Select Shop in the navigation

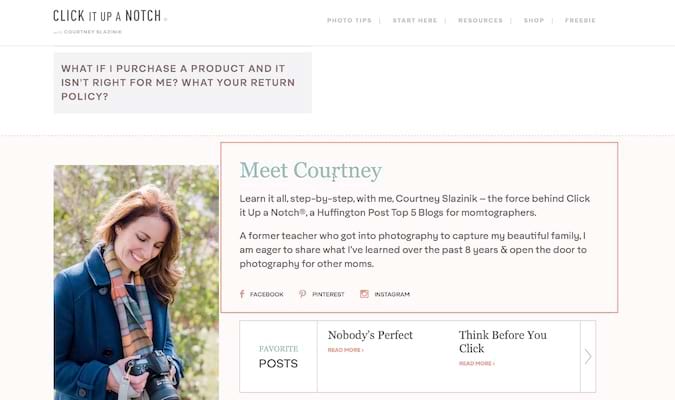coord(534,20)
